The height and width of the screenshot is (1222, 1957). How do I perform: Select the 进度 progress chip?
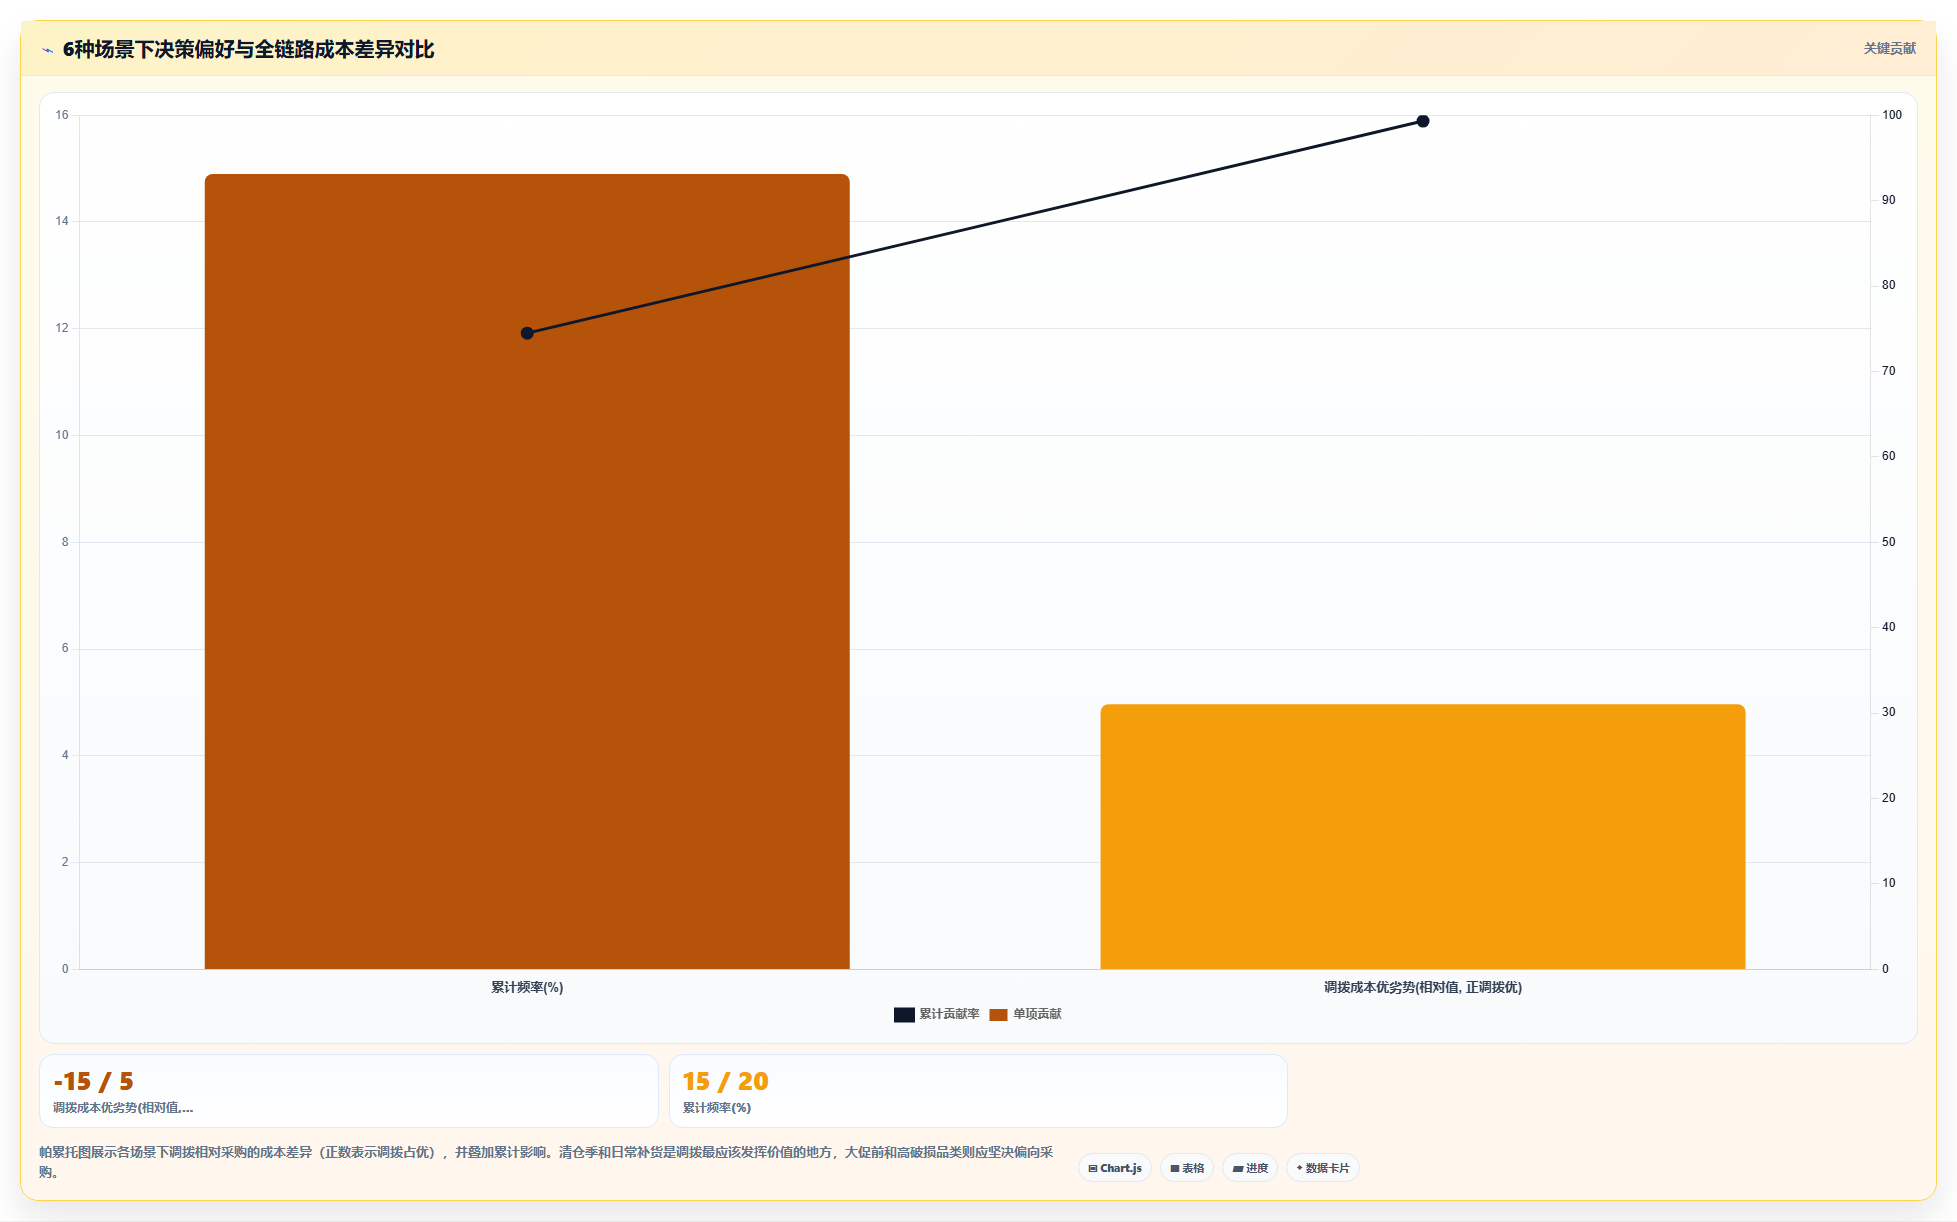tap(1250, 1168)
